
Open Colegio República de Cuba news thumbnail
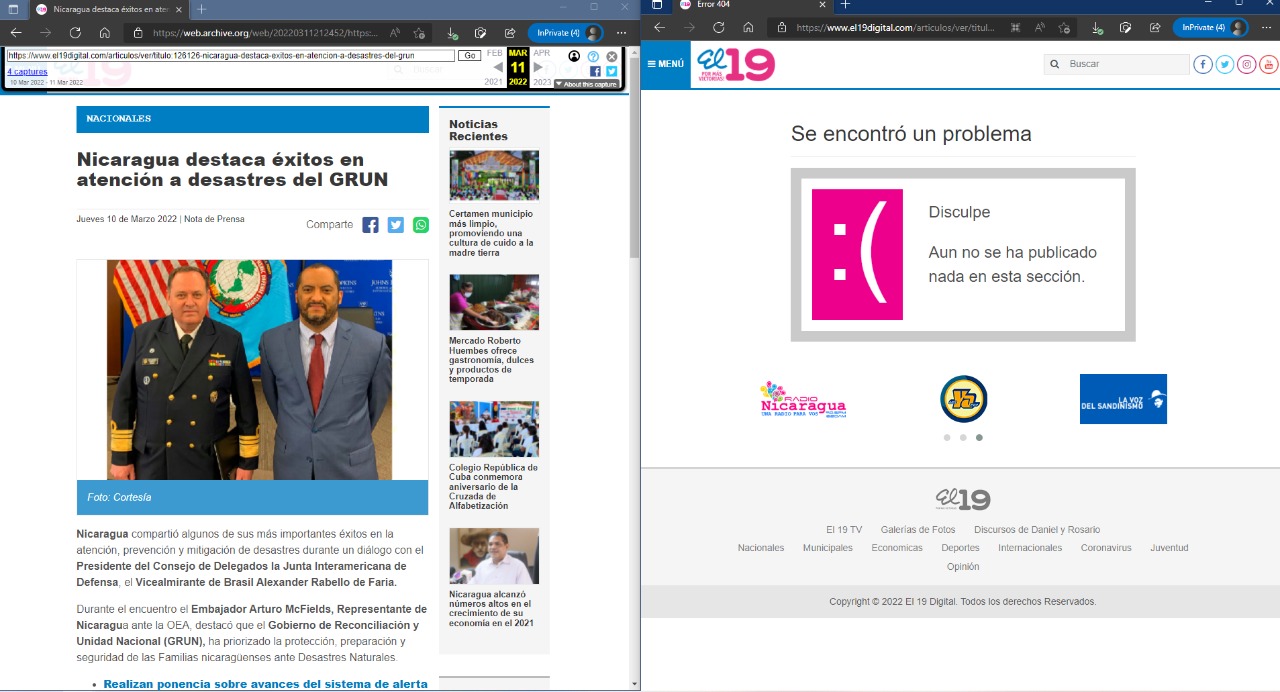494,429
